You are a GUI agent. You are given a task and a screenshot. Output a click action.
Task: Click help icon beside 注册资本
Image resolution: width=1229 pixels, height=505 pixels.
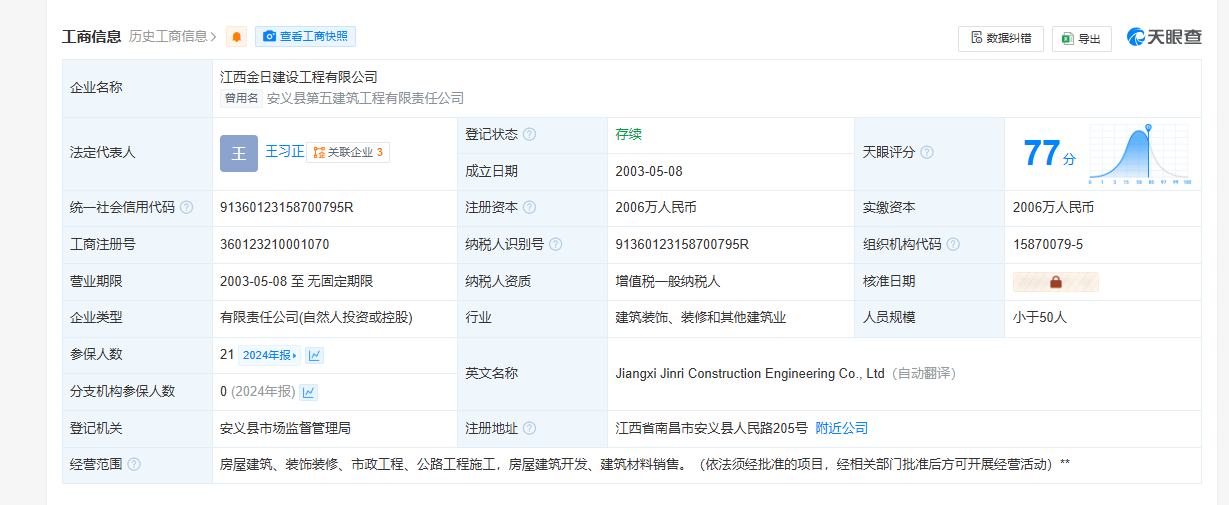pos(529,207)
